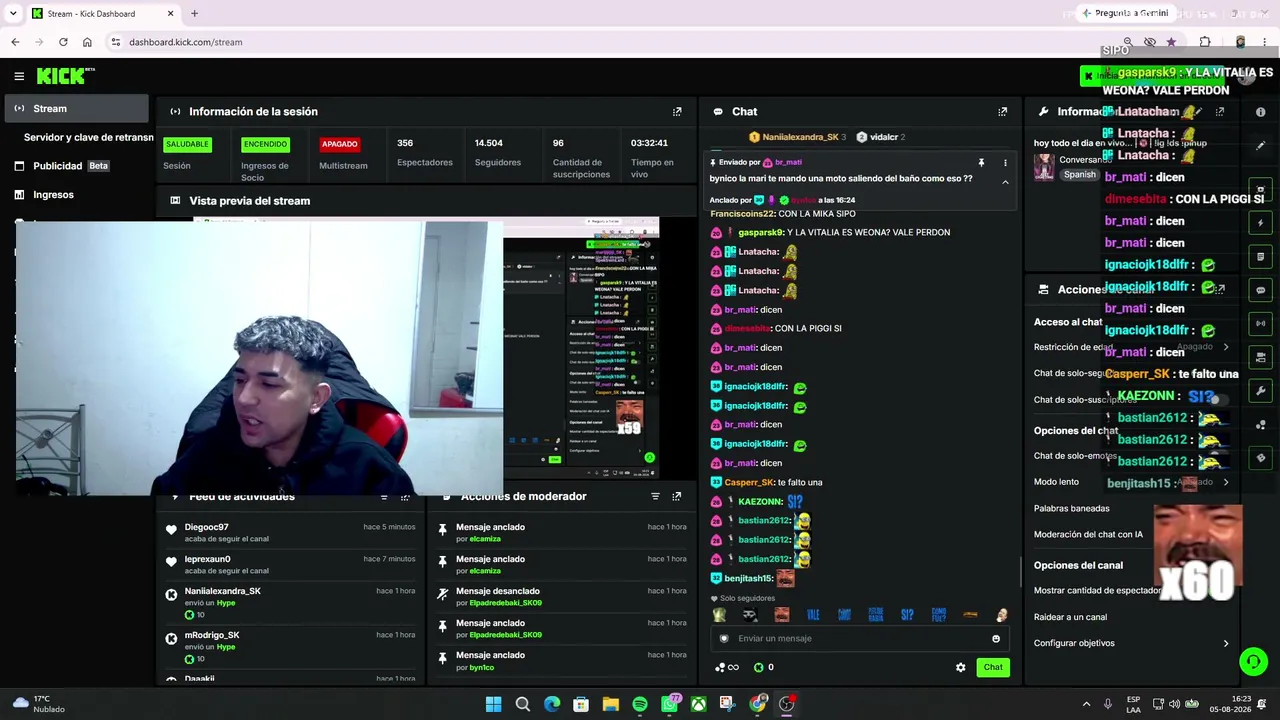Open Raidear a un canal
Image resolution: width=1280 pixels, height=720 pixels.
pyautogui.click(x=1070, y=617)
